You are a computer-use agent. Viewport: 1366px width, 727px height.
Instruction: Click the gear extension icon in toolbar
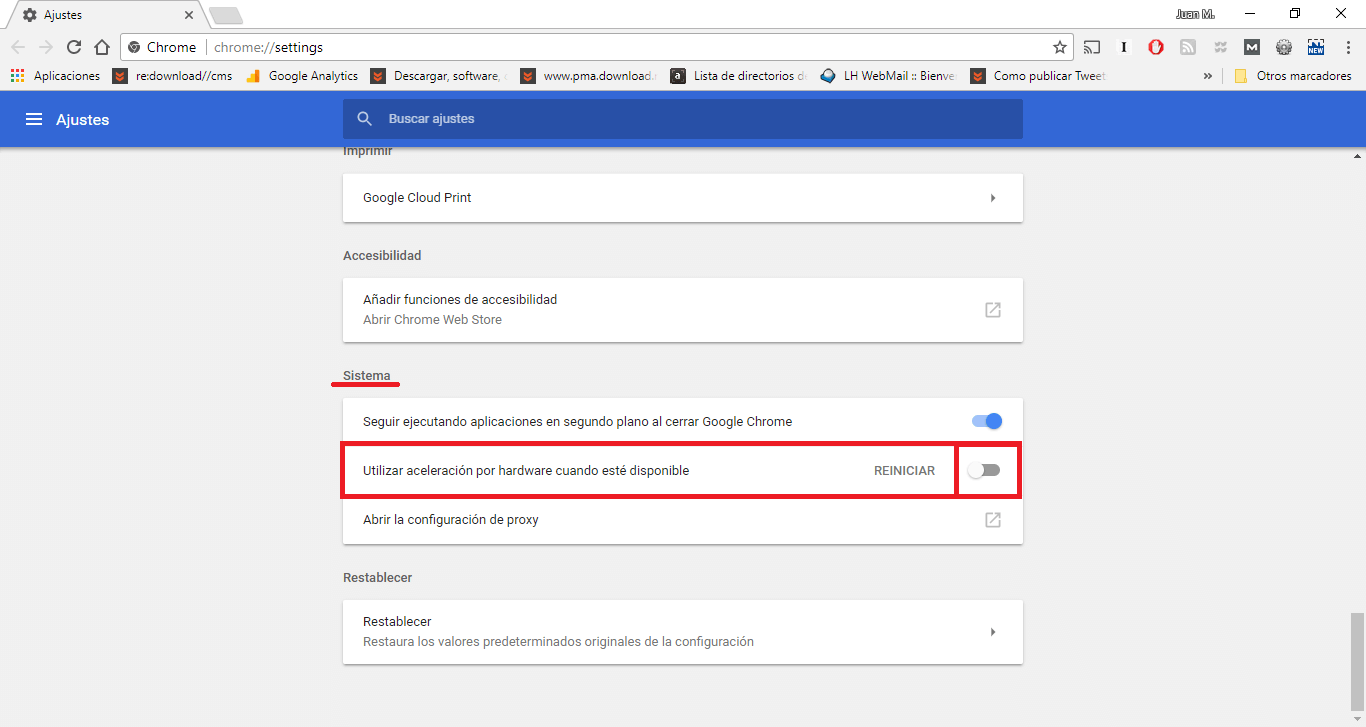(x=1284, y=47)
